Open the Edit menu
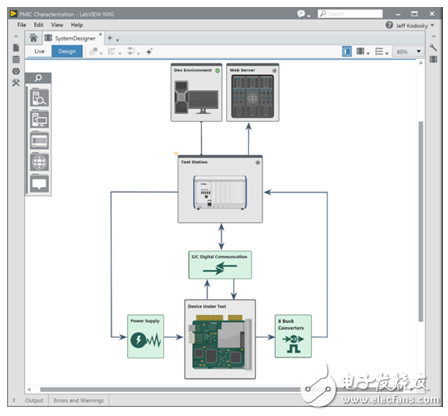This screenshot has height=416, width=448. coord(38,25)
